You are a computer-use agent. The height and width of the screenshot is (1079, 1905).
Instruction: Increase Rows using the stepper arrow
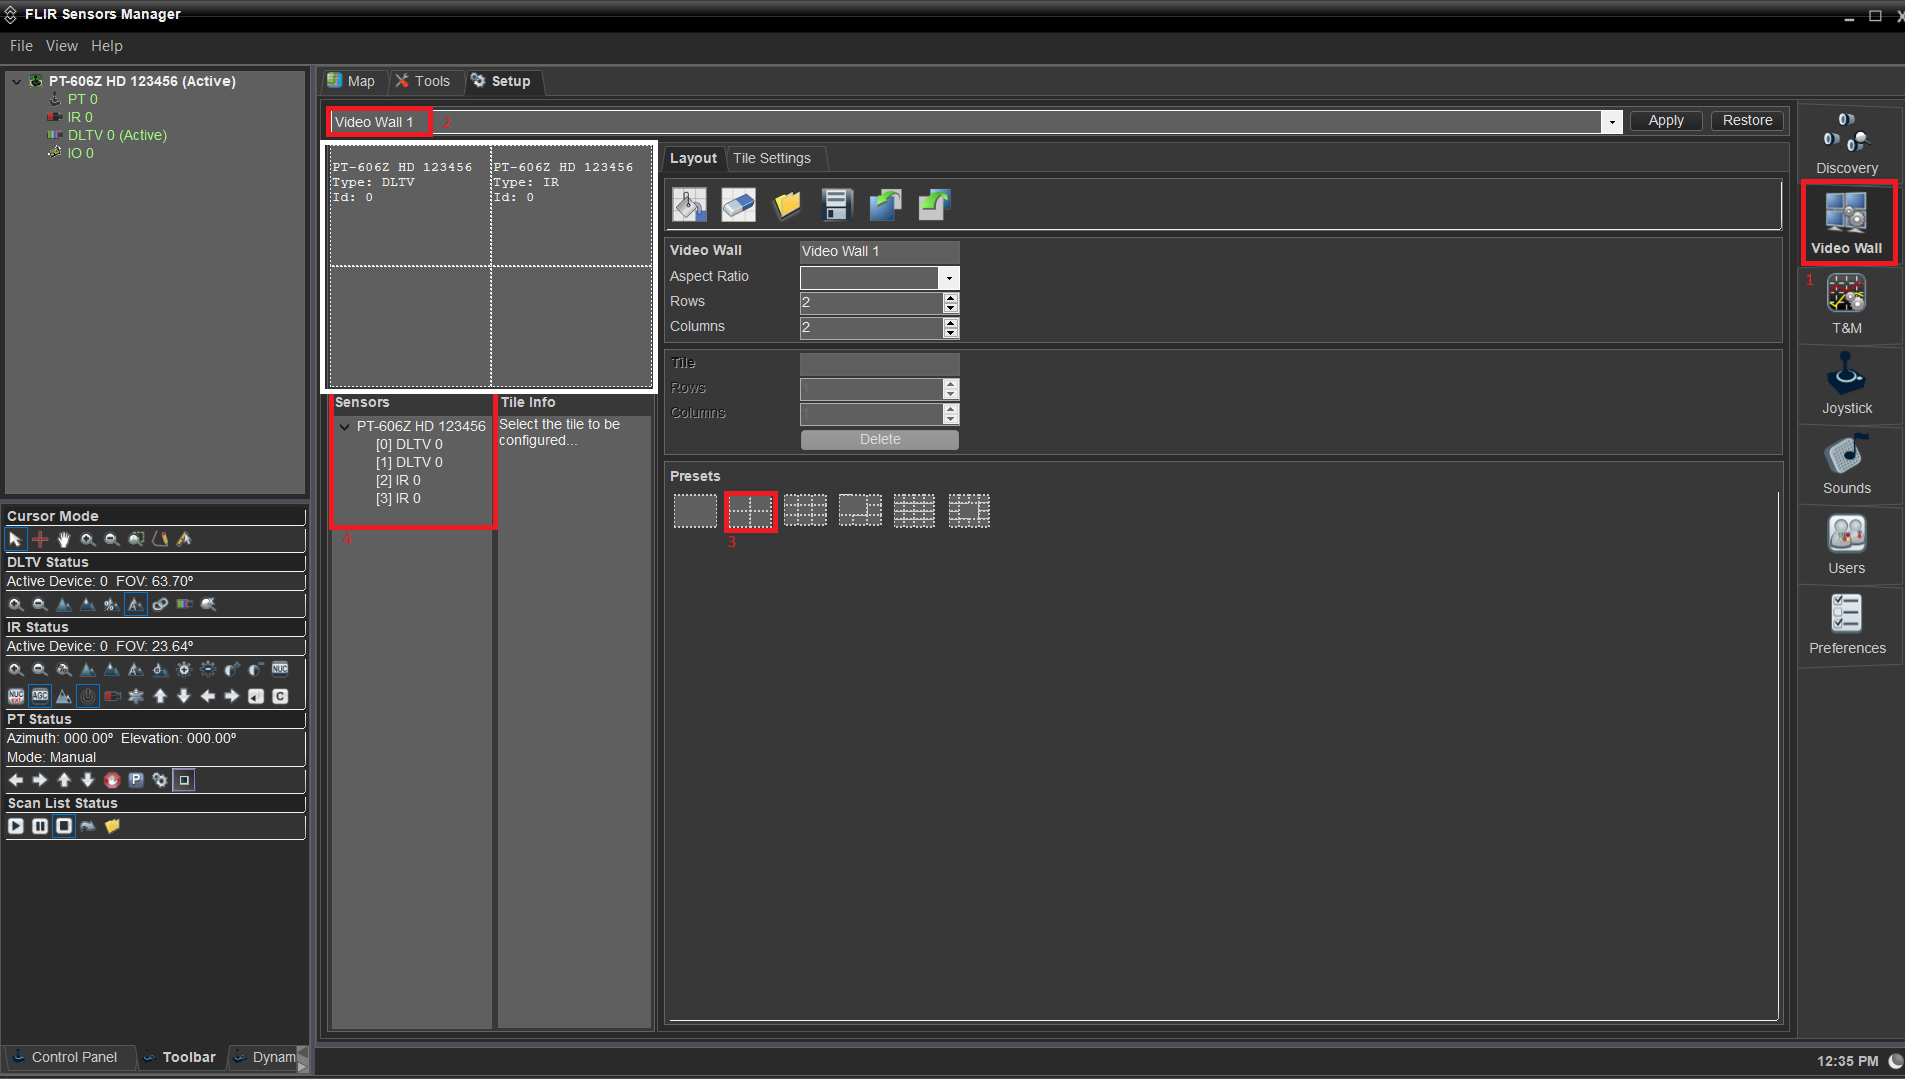[950, 297]
